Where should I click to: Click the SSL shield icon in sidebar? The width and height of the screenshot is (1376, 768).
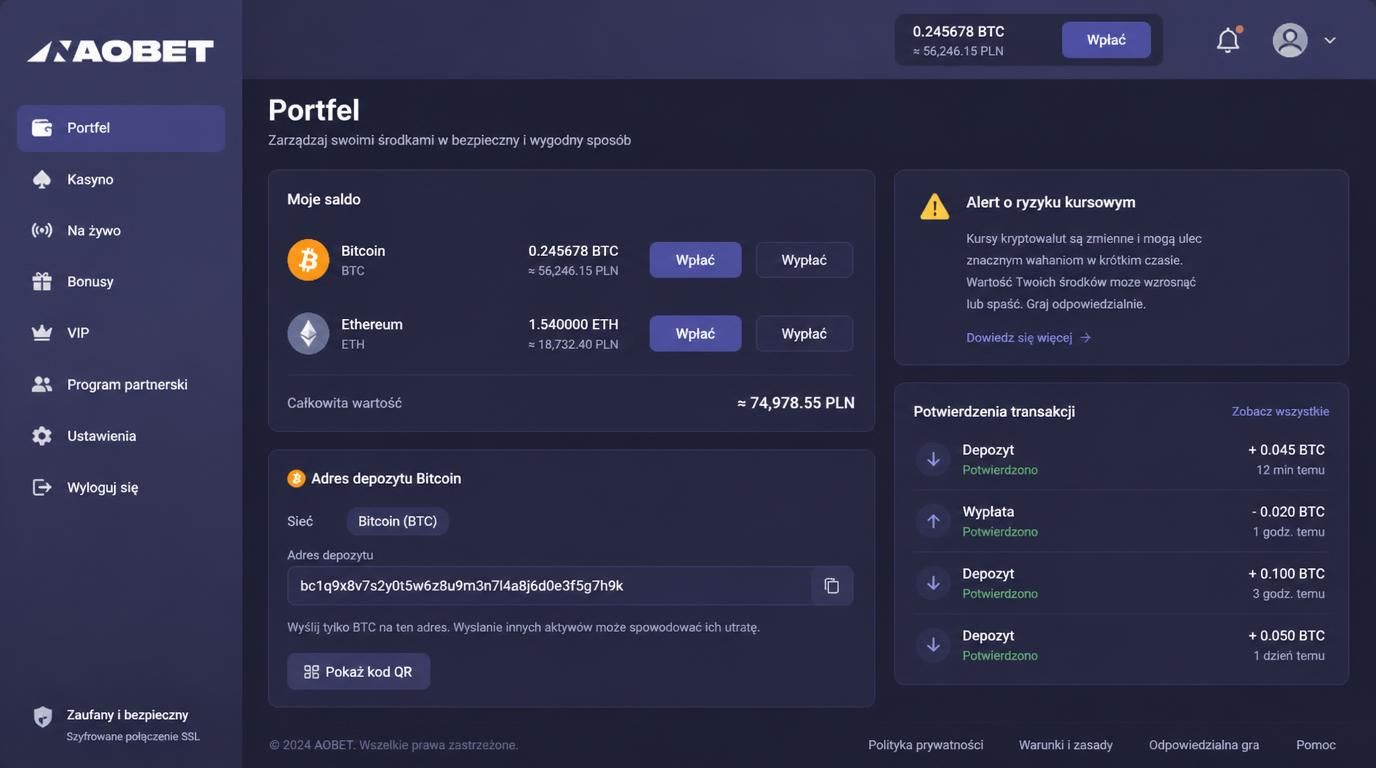click(x=42, y=716)
